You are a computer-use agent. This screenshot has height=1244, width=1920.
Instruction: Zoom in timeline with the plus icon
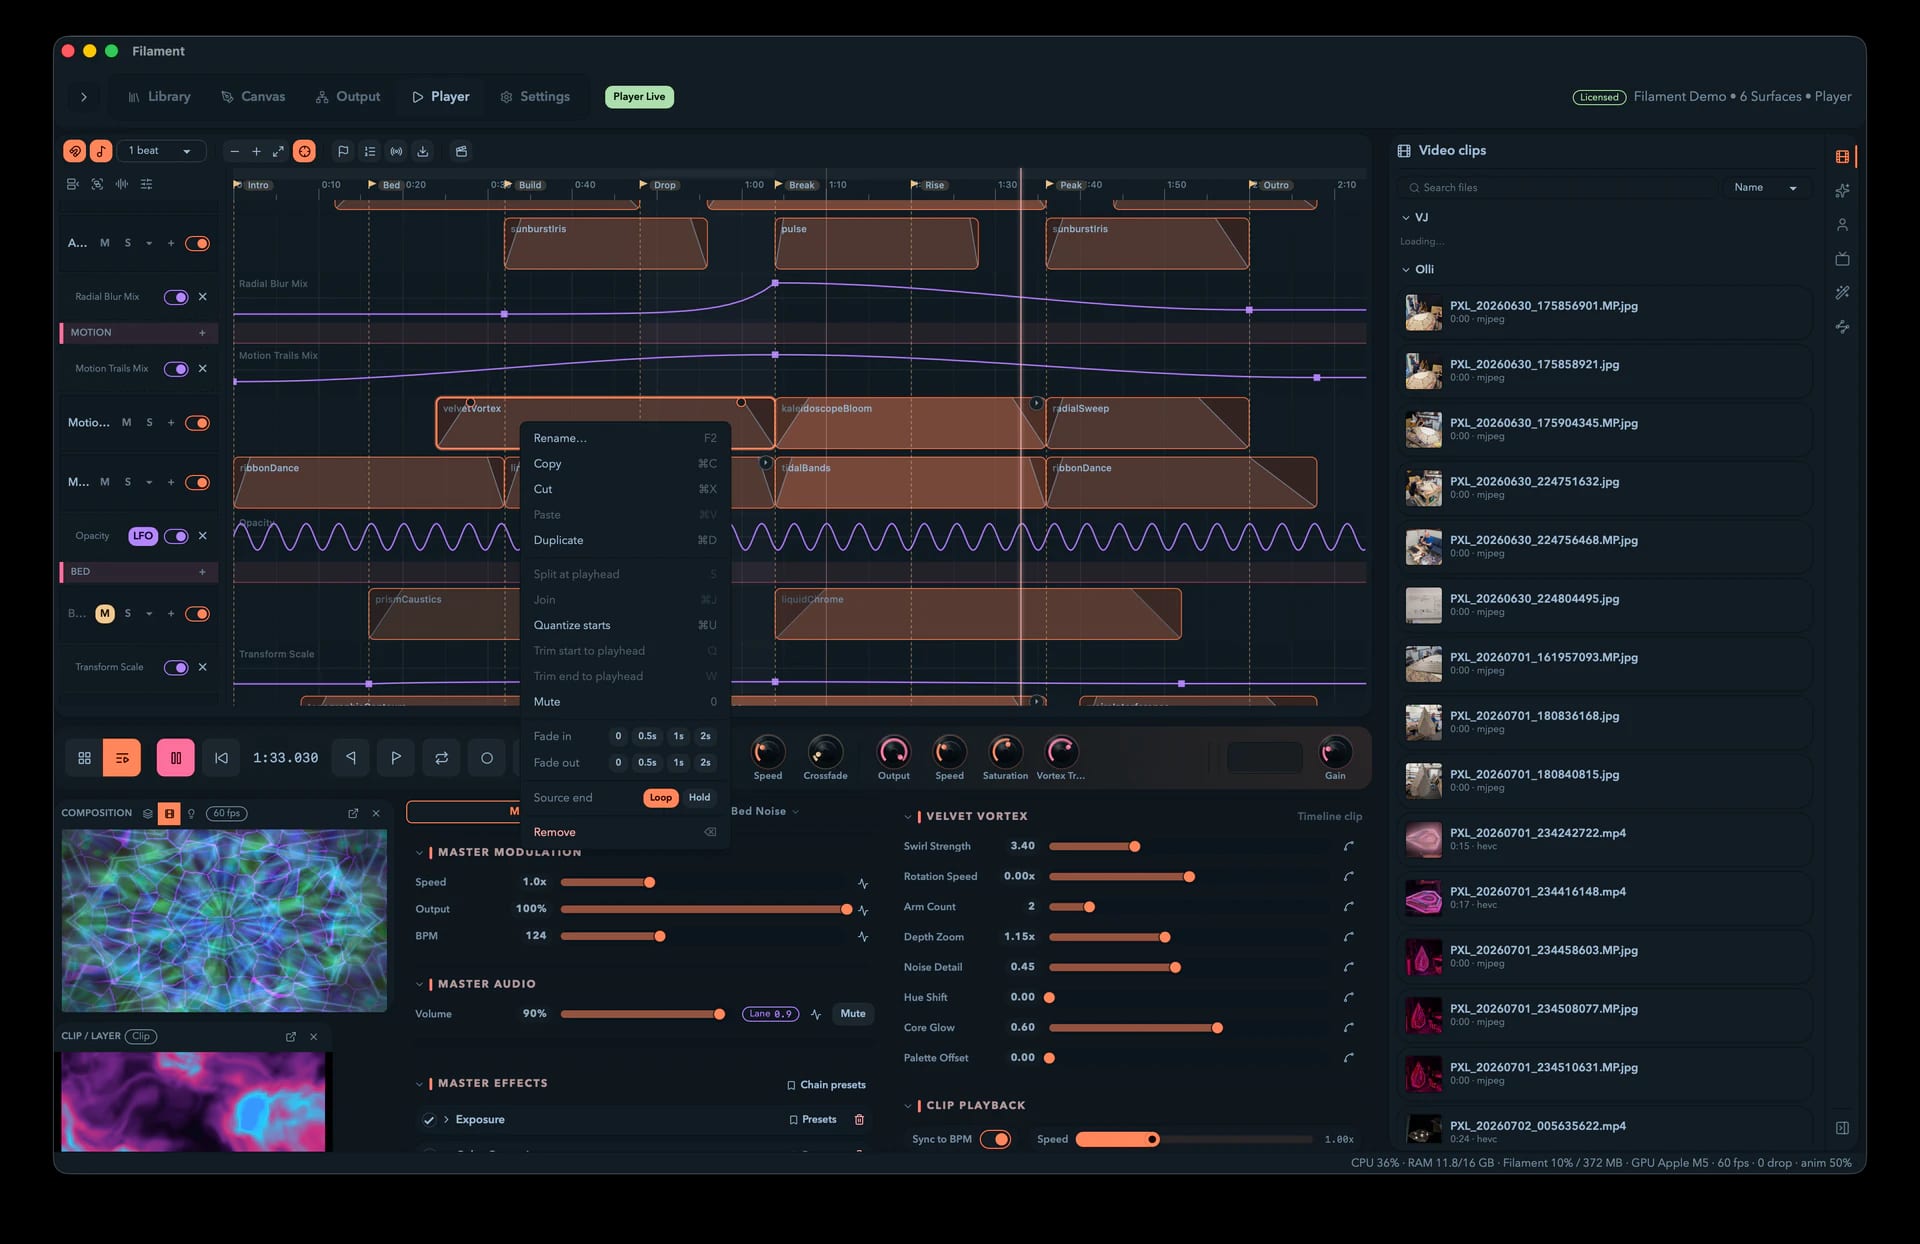tap(256, 152)
